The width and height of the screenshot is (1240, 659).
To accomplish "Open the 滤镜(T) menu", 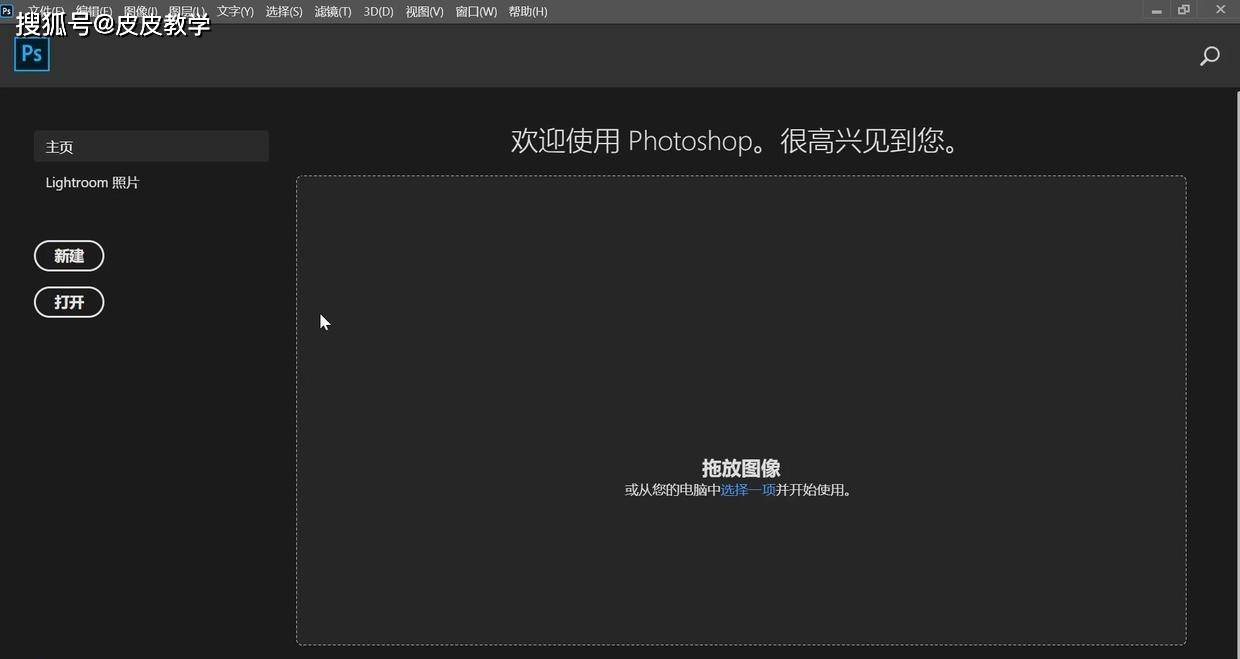I will click(333, 12).
